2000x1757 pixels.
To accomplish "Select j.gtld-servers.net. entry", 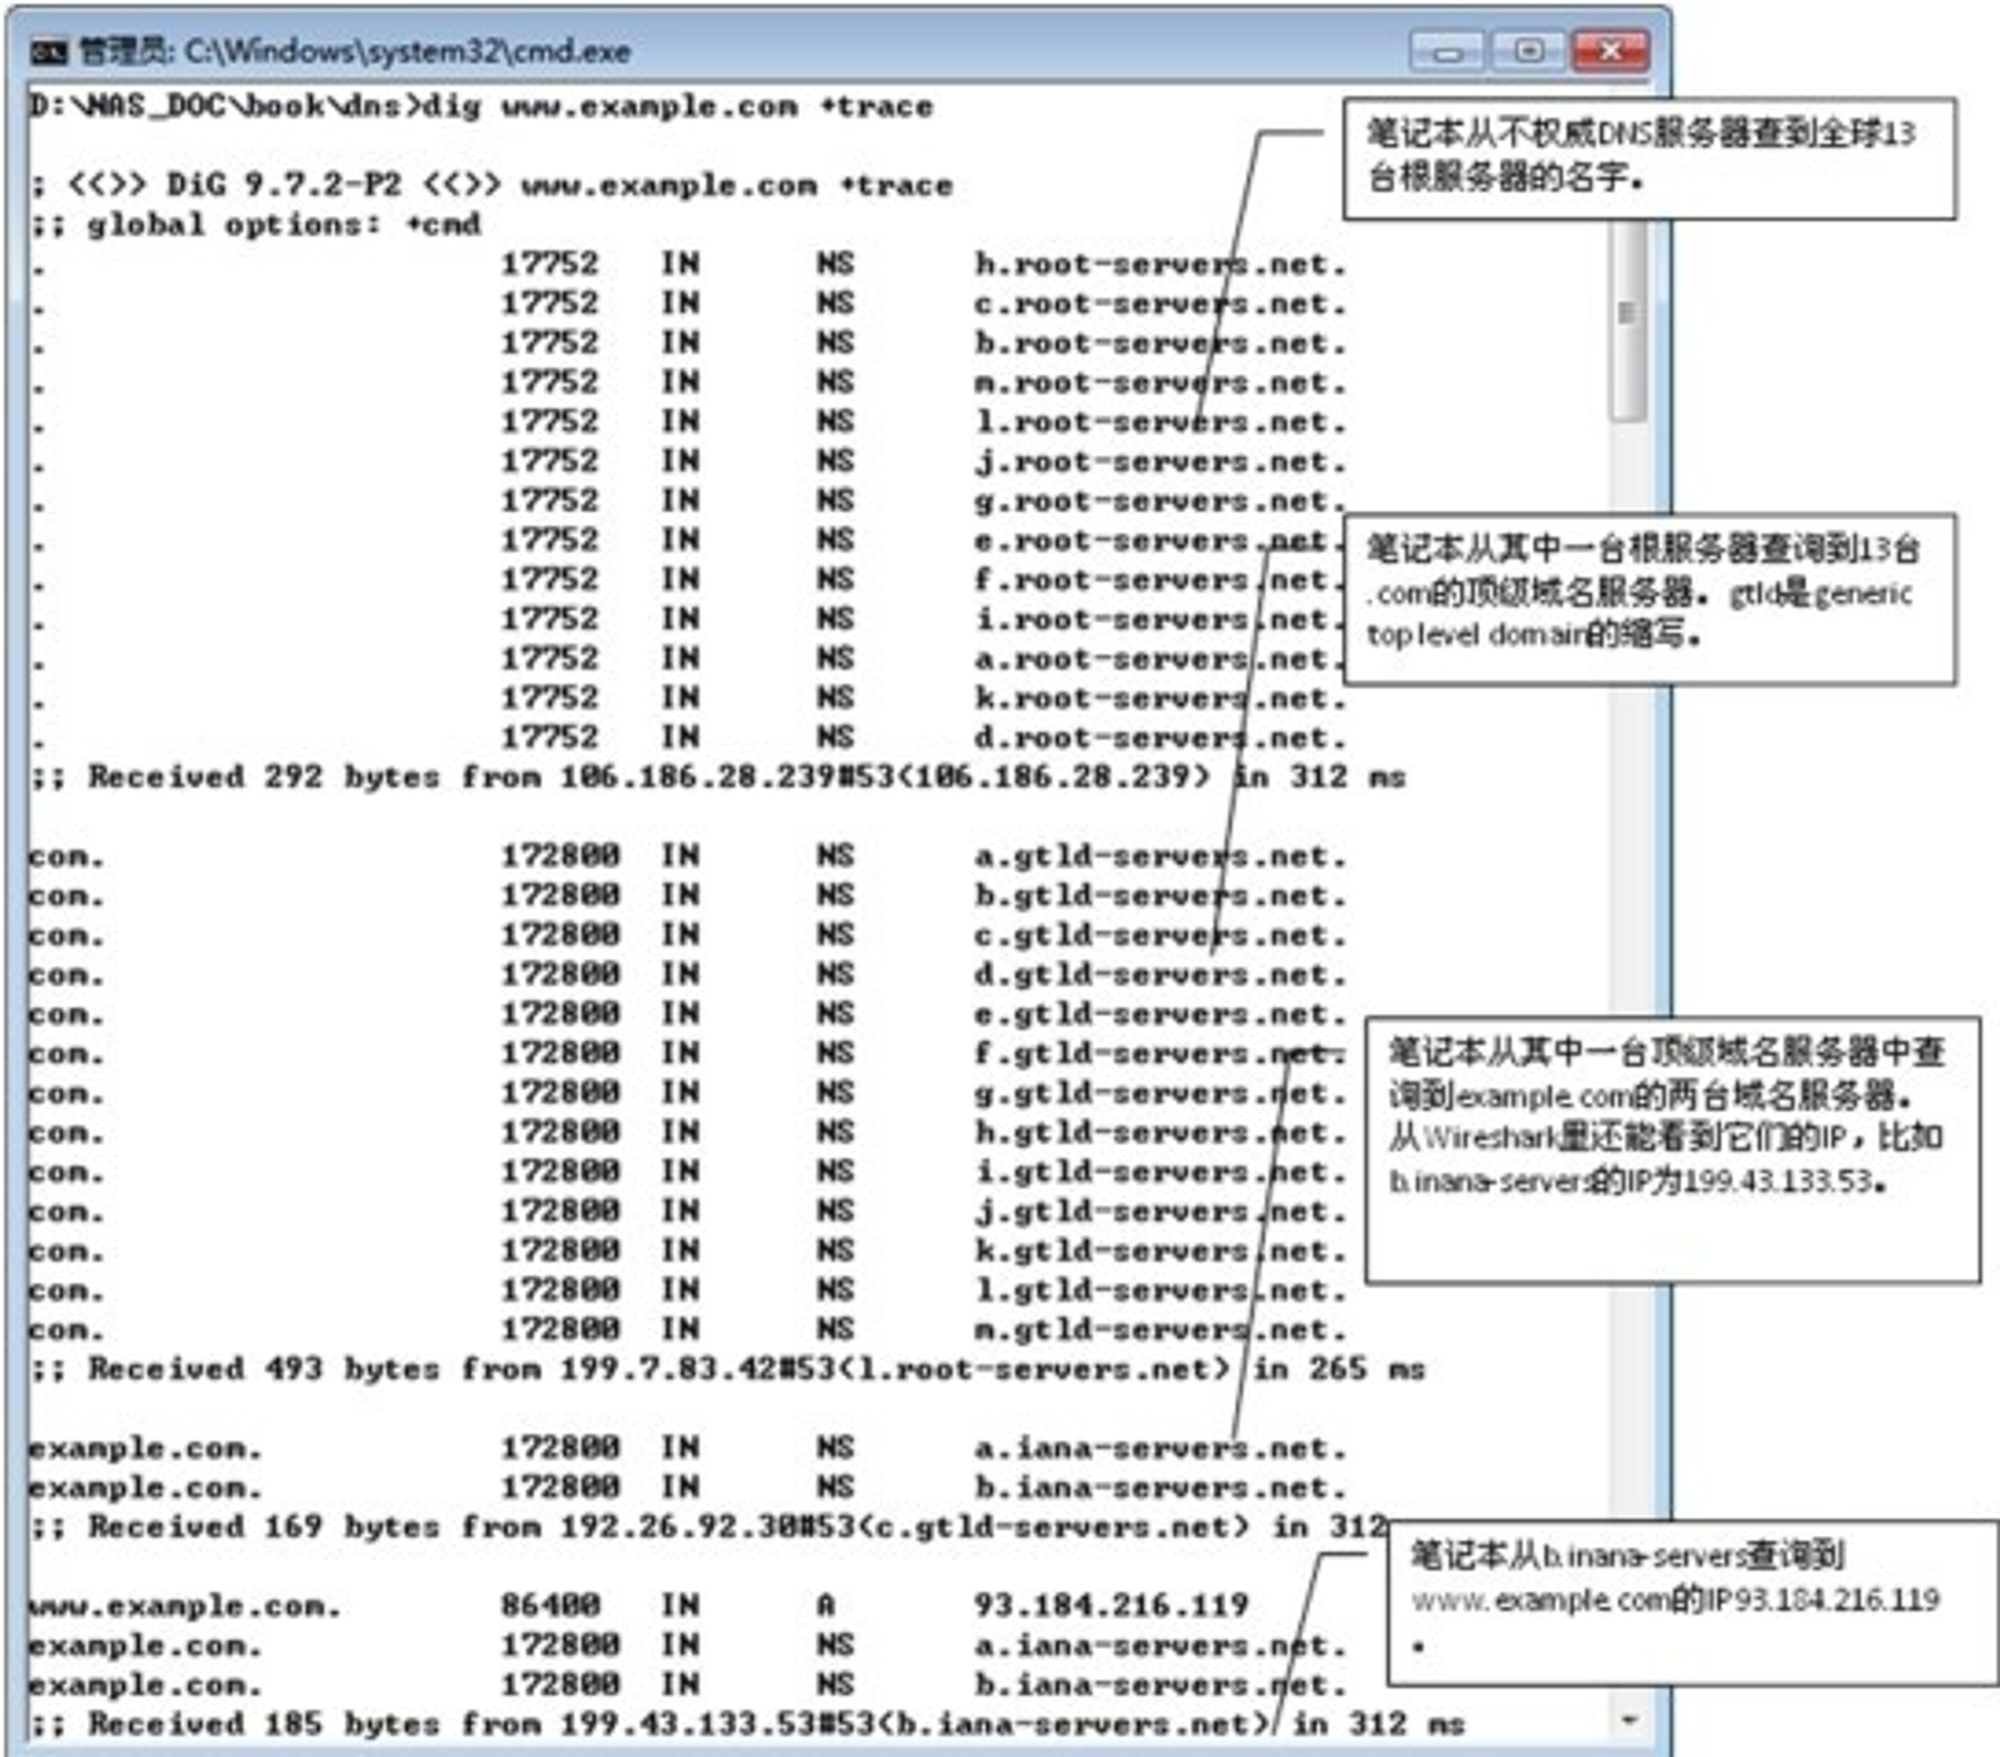I will point(1161,1213).
